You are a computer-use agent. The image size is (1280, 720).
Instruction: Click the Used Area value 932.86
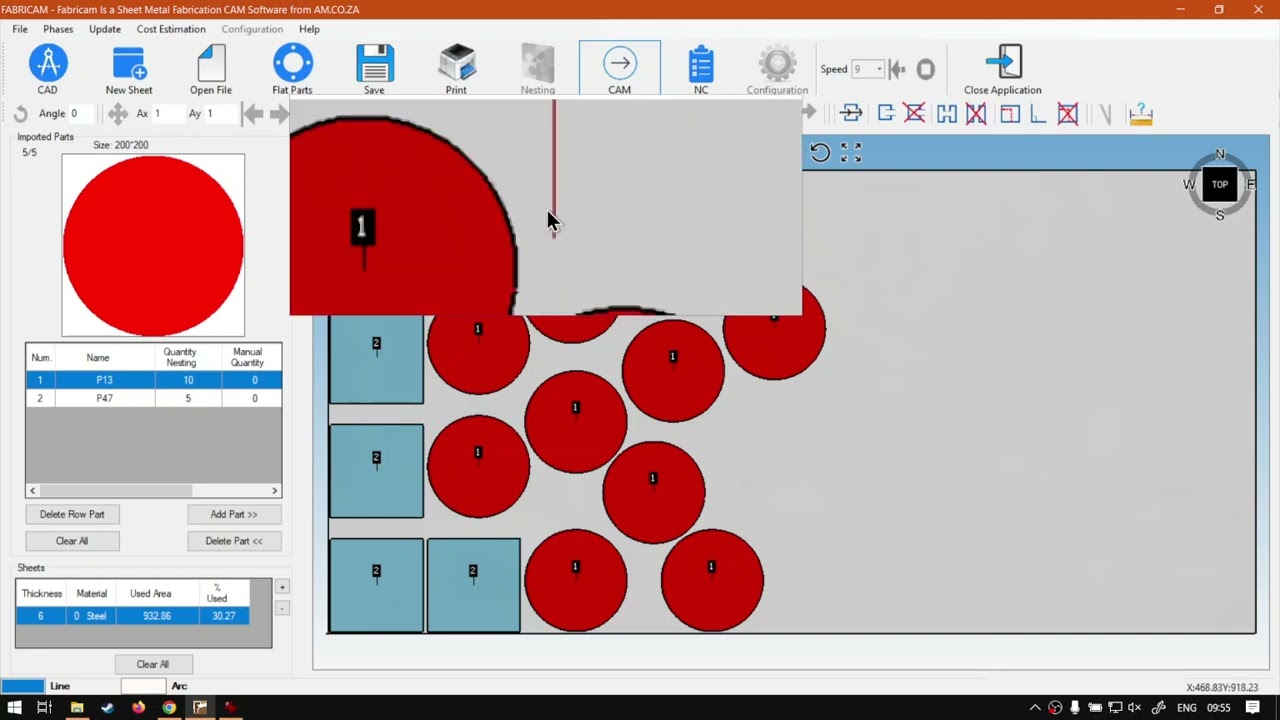coord(156,616)
